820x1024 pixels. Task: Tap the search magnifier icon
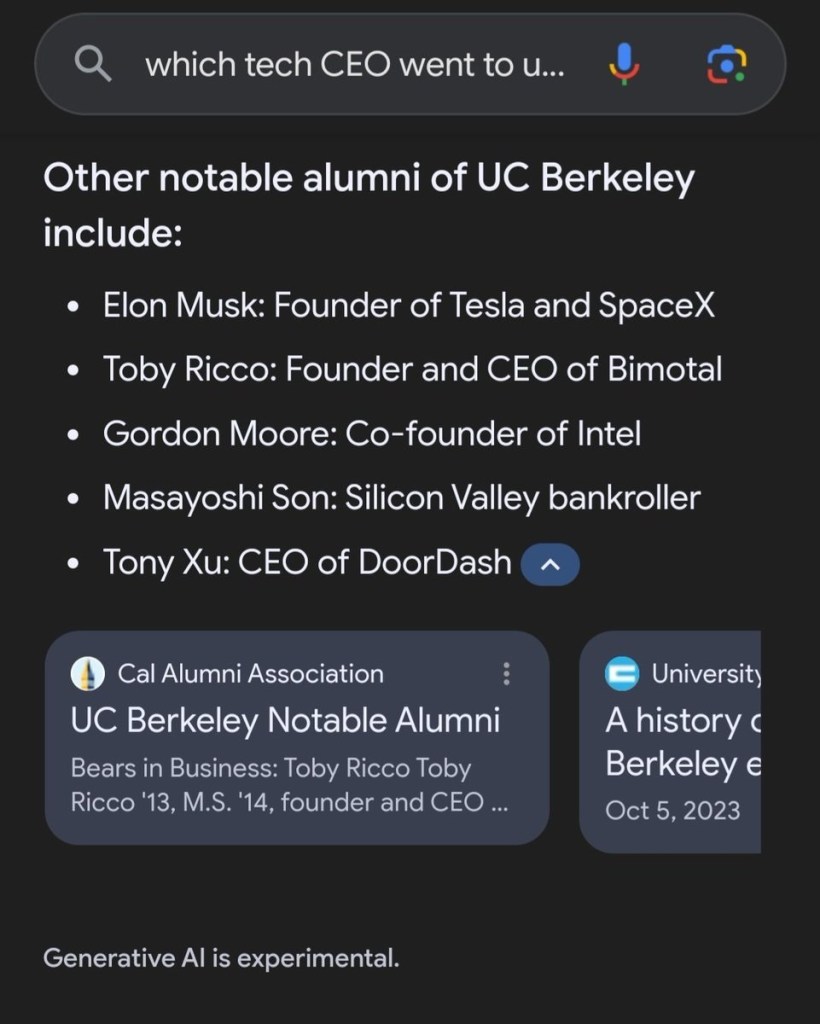[93, 65]
